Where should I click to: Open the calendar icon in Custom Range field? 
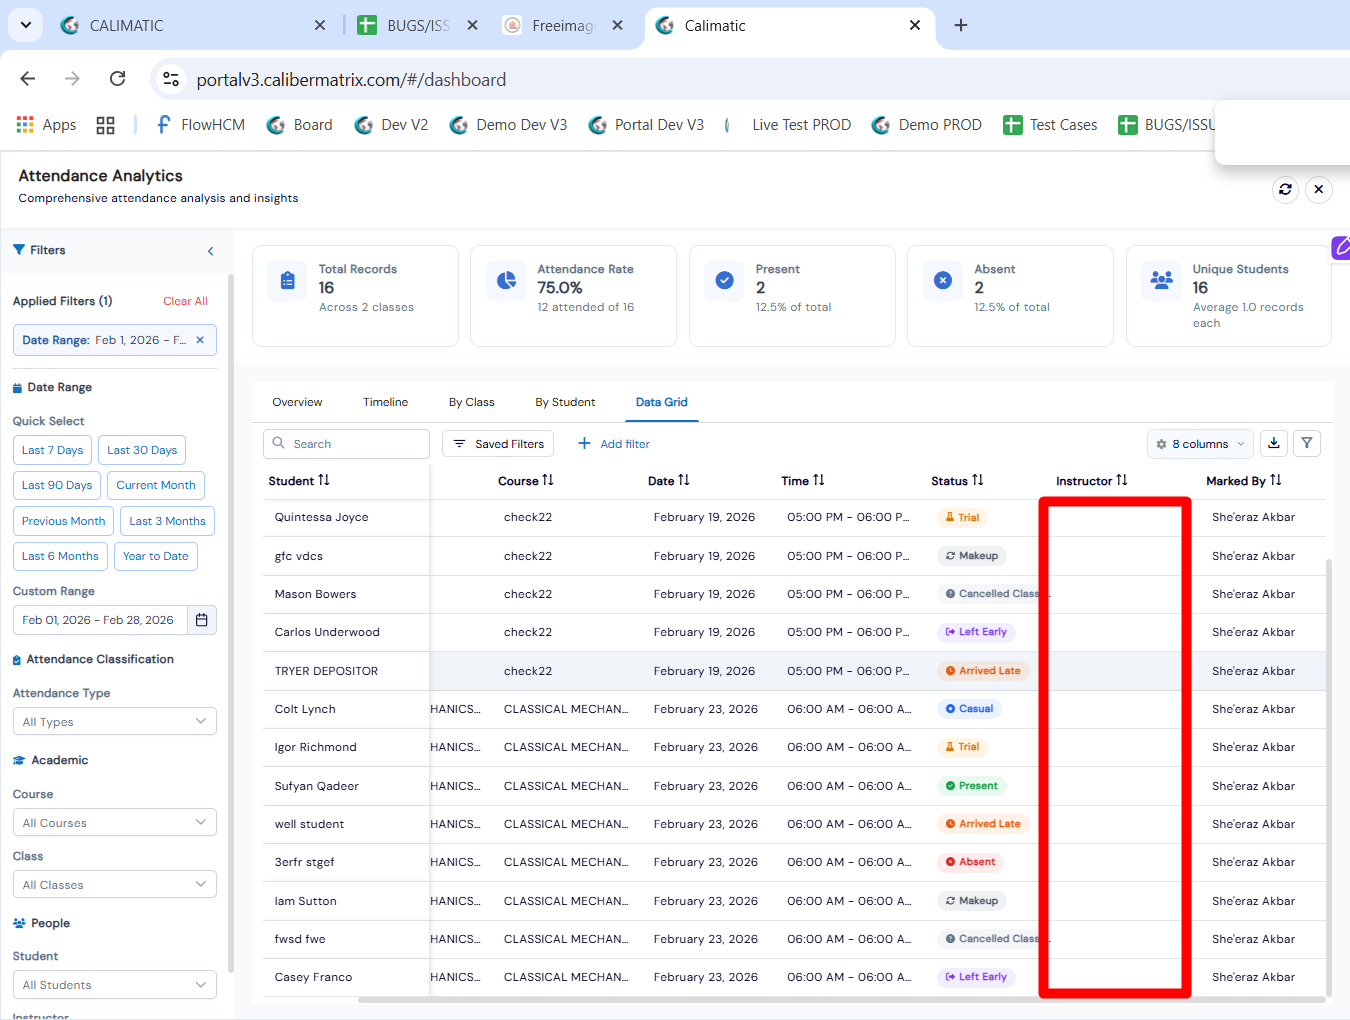[201, 620]
